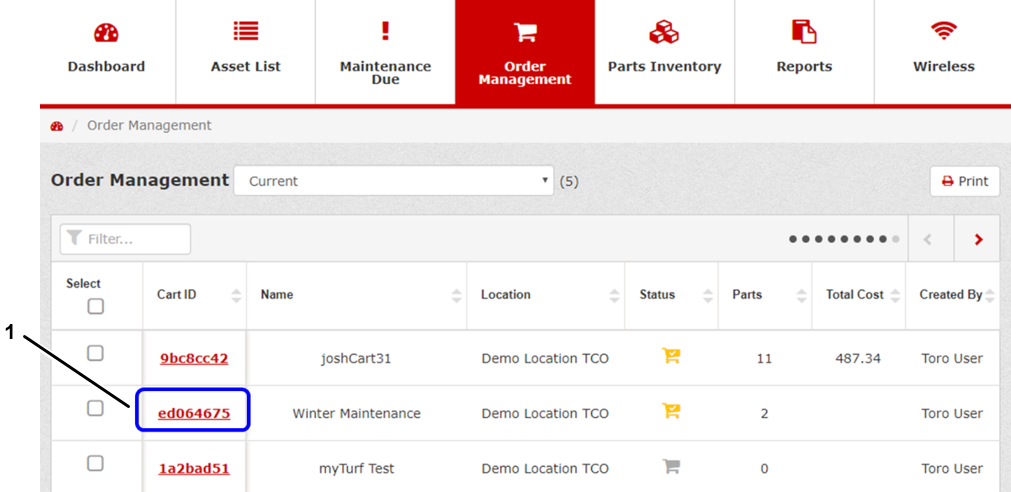1011x492 pixels.
Task: Sort table by Total Cost column arrows
Action: pyautogui.click(x=896, y=295)
